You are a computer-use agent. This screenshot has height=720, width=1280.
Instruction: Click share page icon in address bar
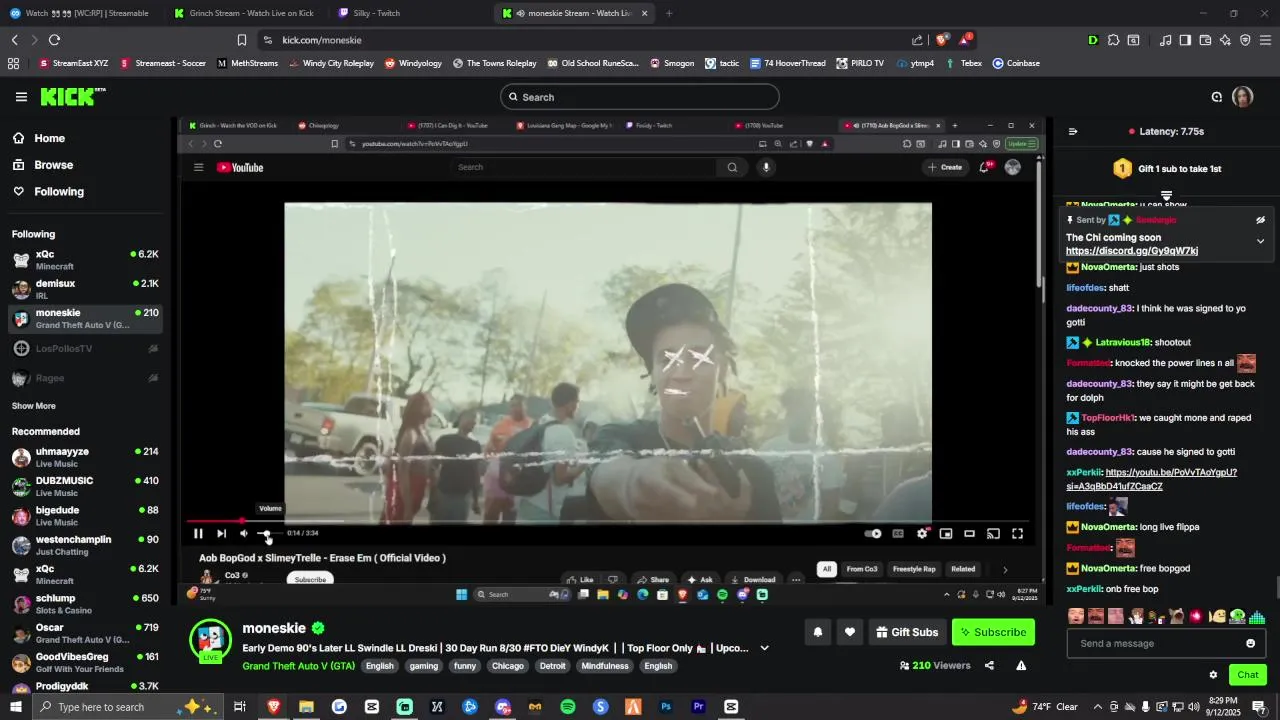pos(917,40)
